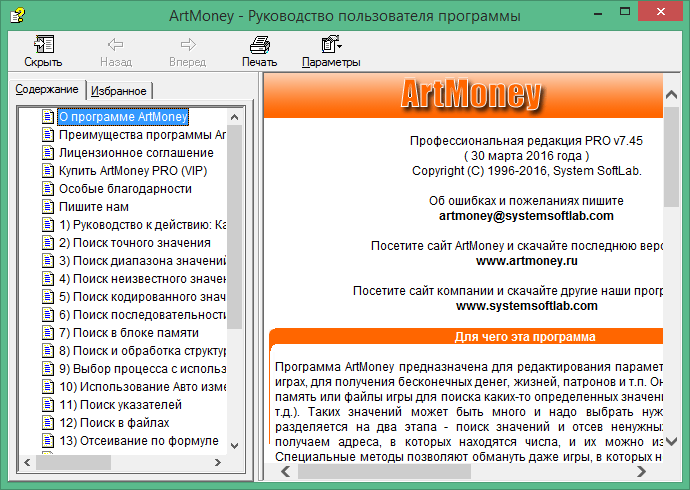Open topic 11) Поиск указателей
Viewport: 690px width, 490px height.
pyautogui.click(x=121, y=405)
